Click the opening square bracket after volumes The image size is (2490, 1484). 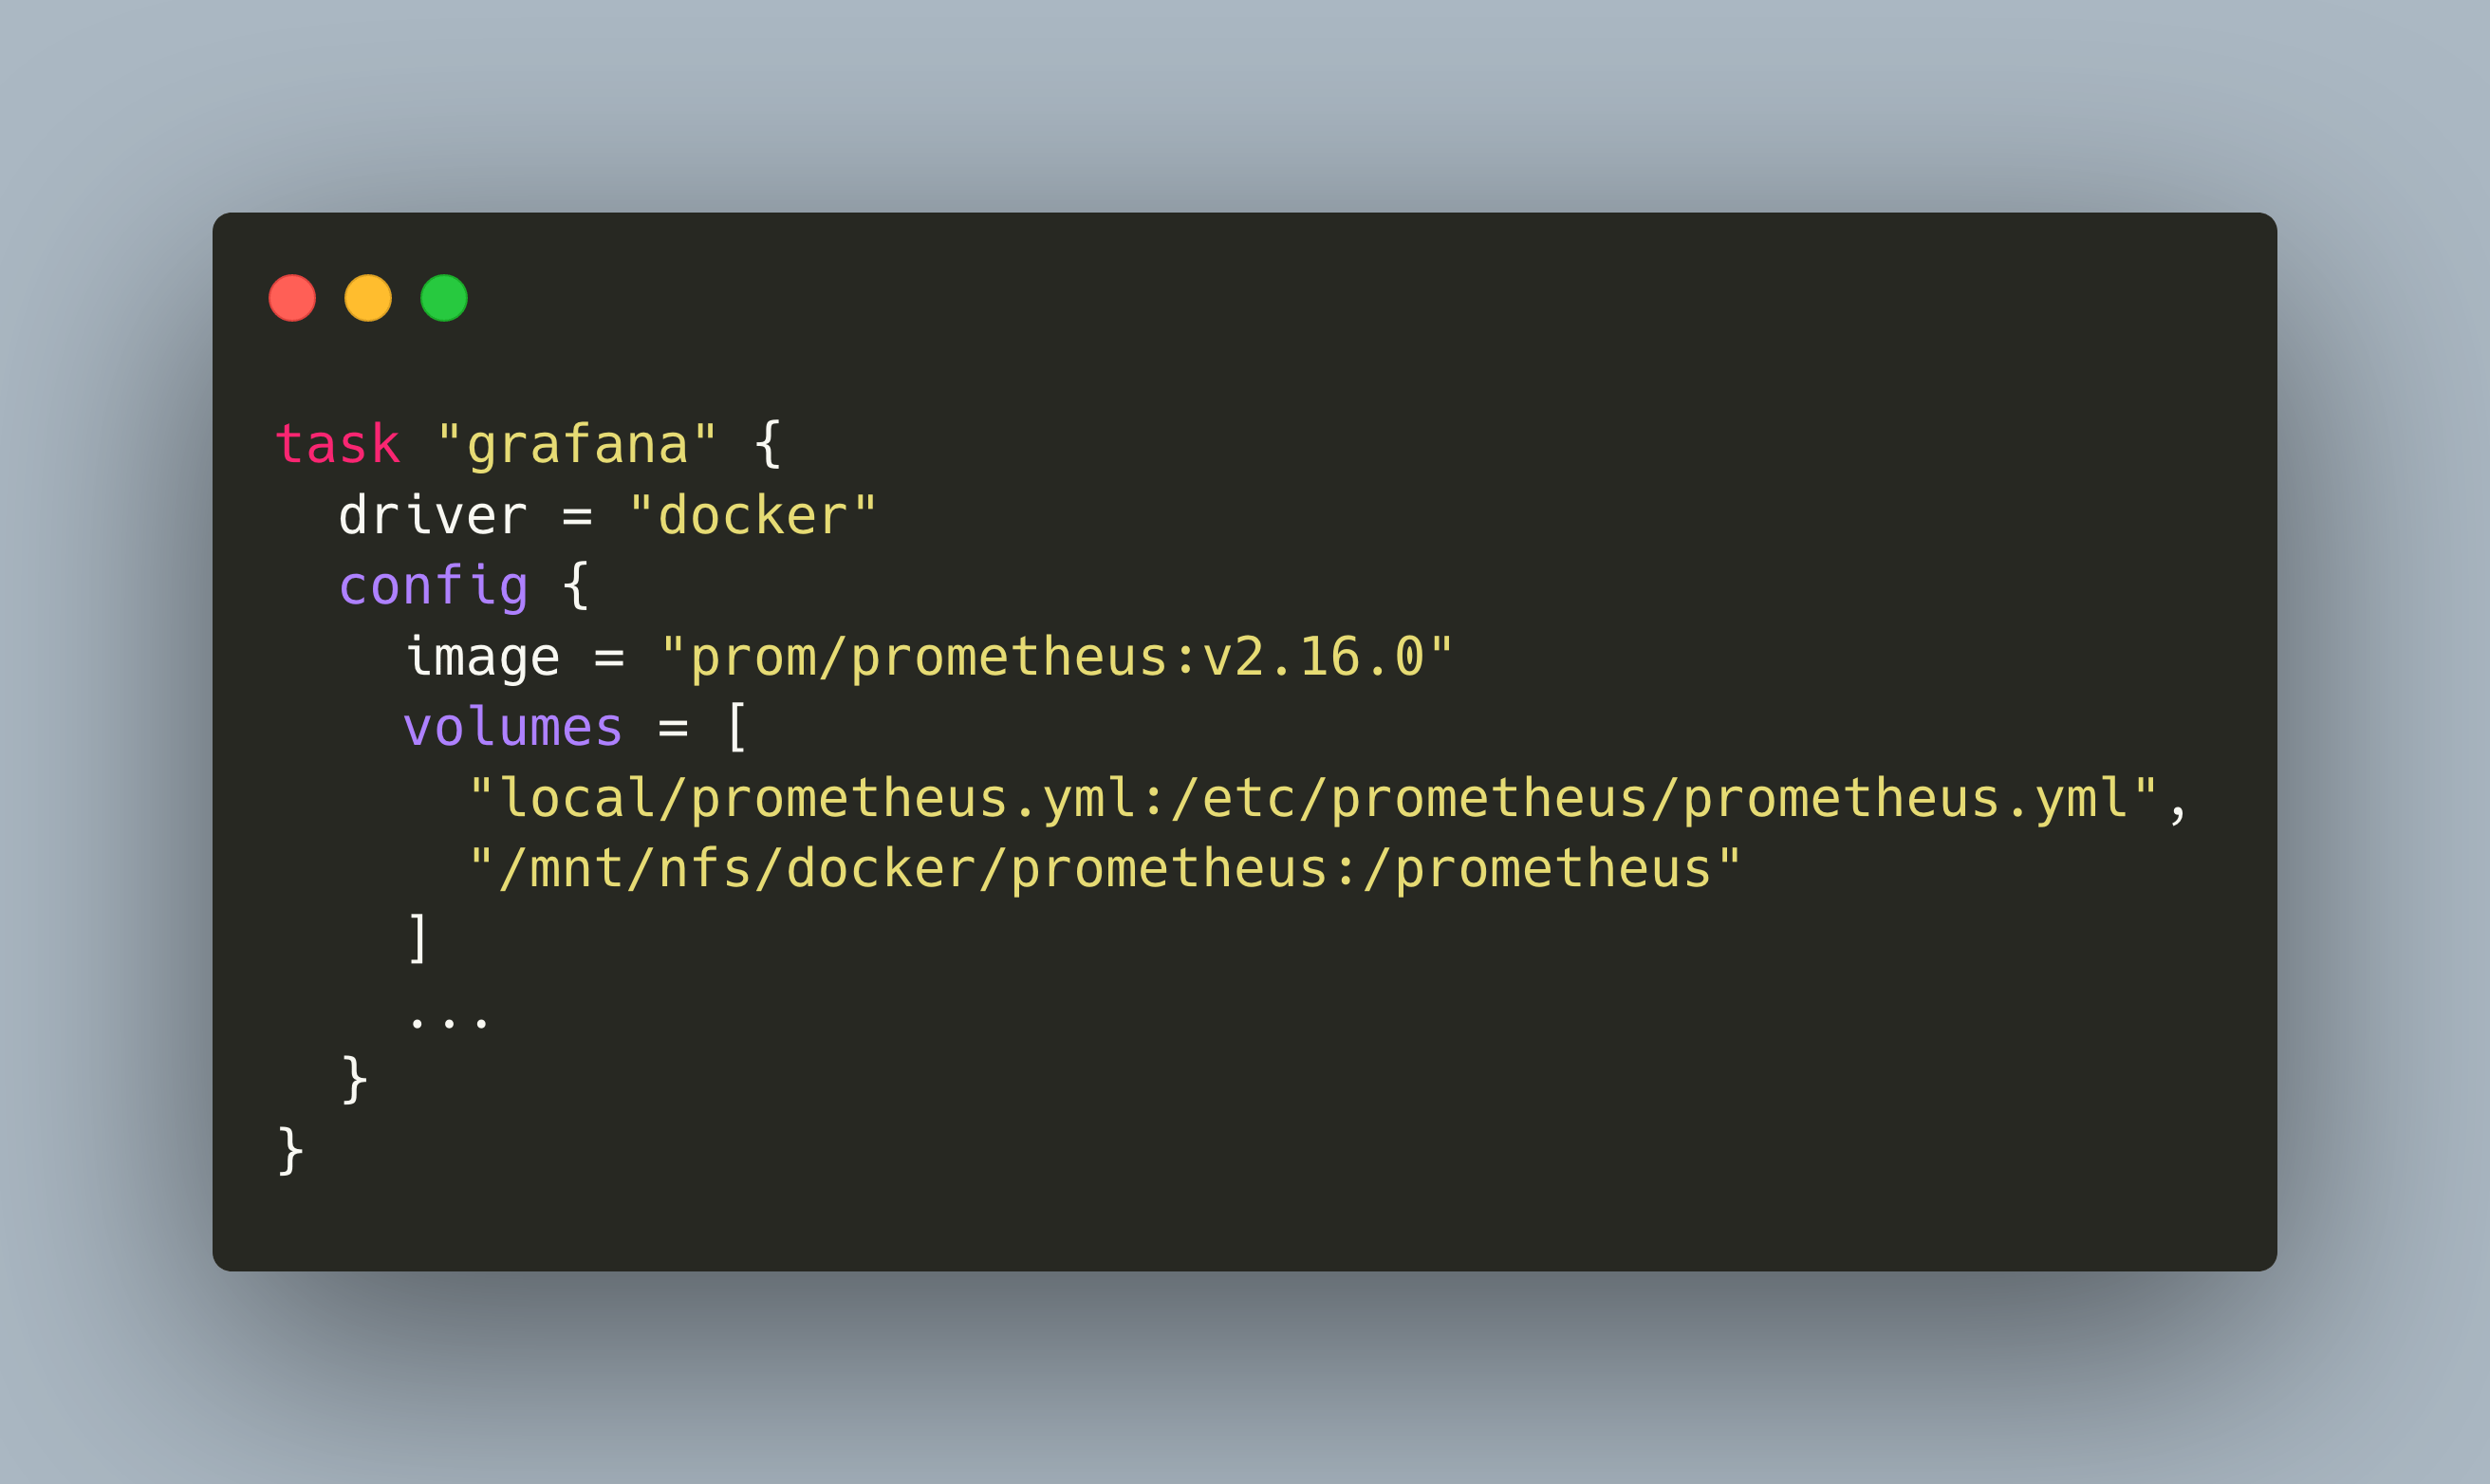[x=737, y=728]
